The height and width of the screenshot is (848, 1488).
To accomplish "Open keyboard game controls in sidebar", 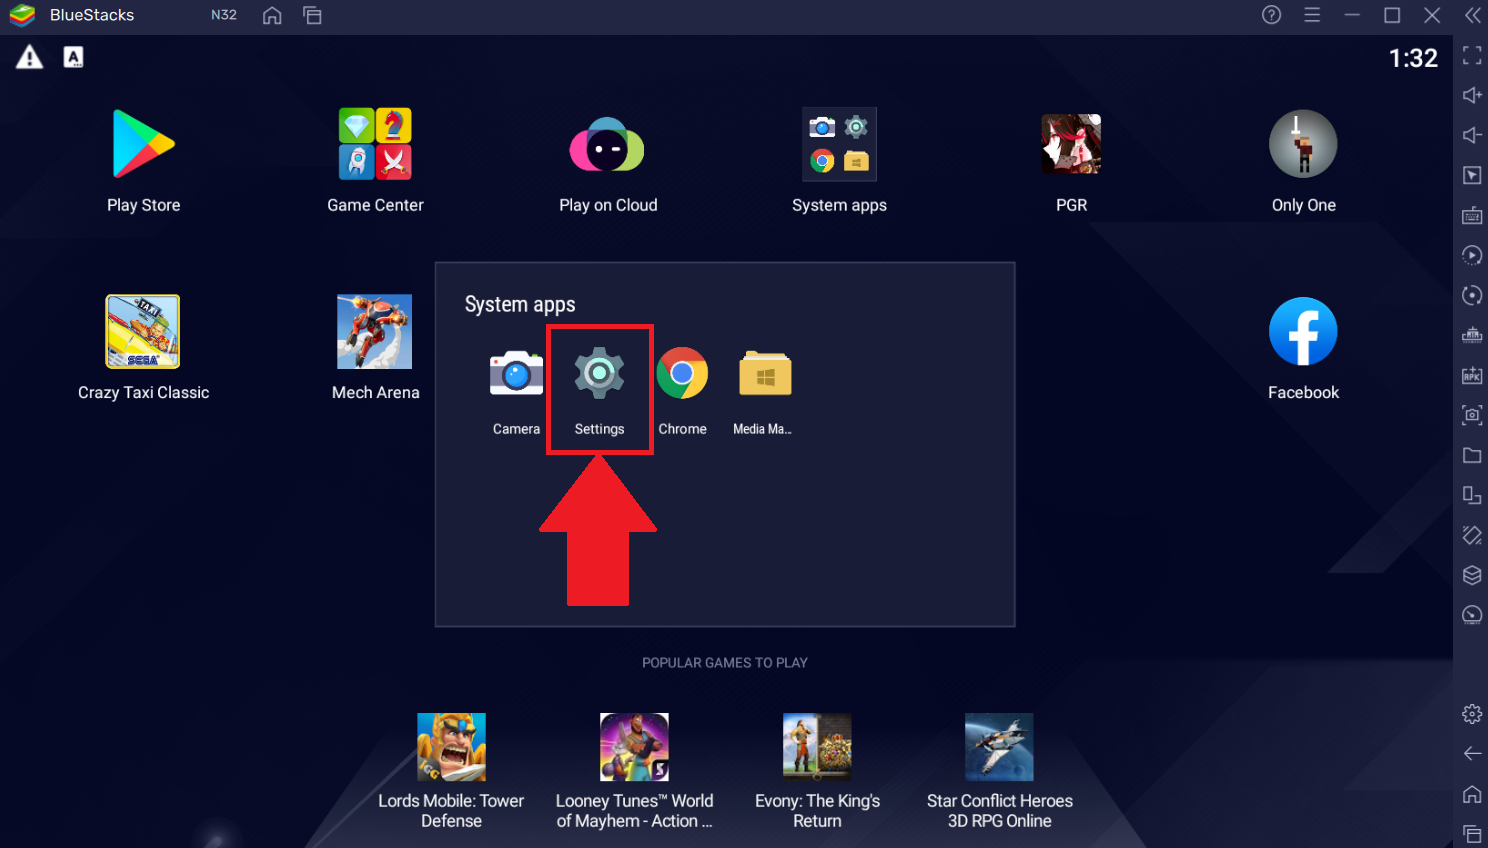I will click(x=1472, y=215).
